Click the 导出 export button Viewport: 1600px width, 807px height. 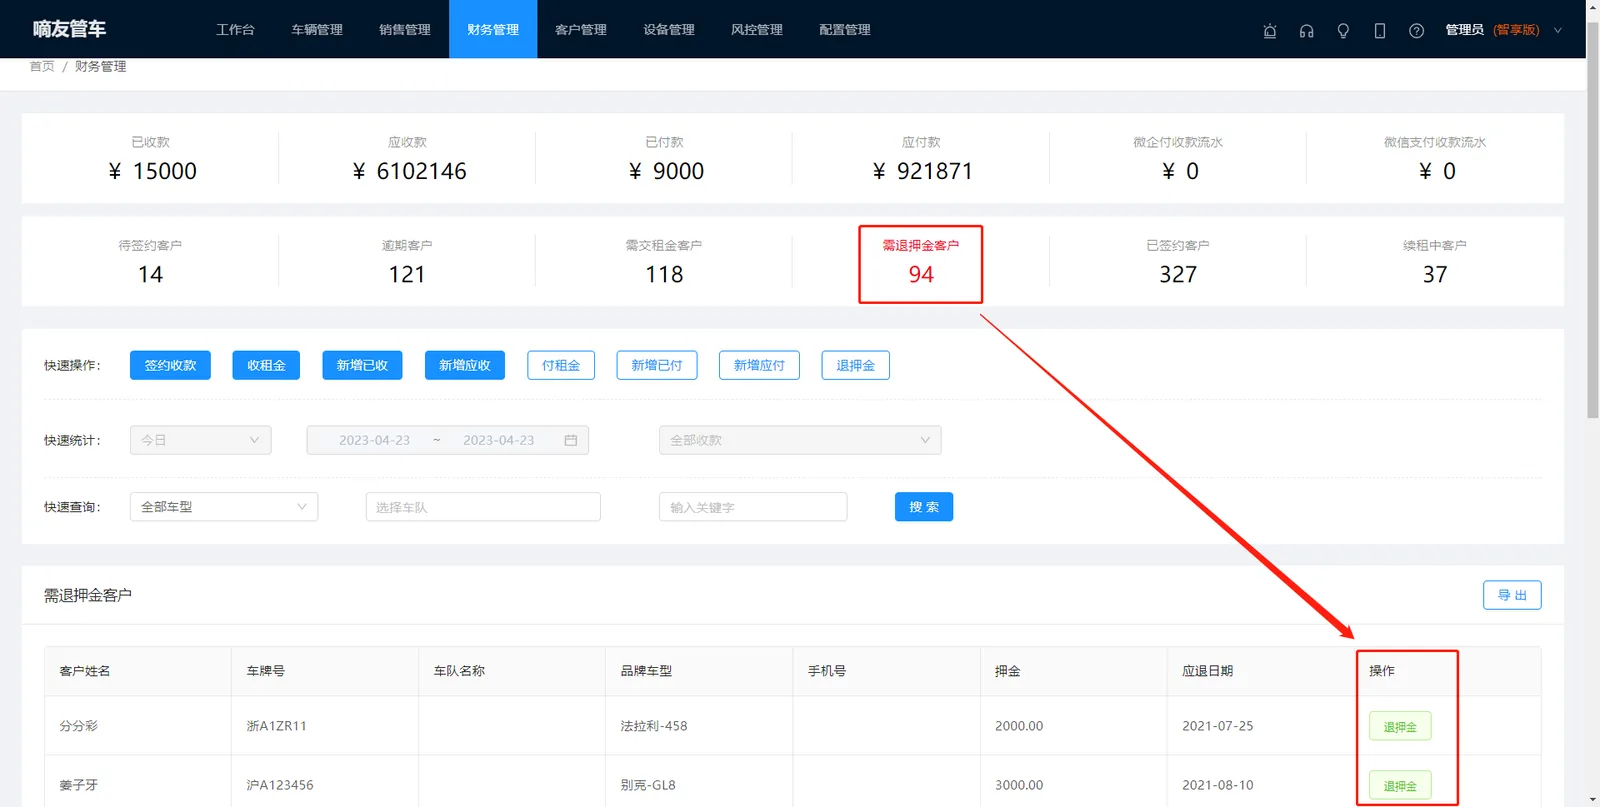tap(1512, 595)
